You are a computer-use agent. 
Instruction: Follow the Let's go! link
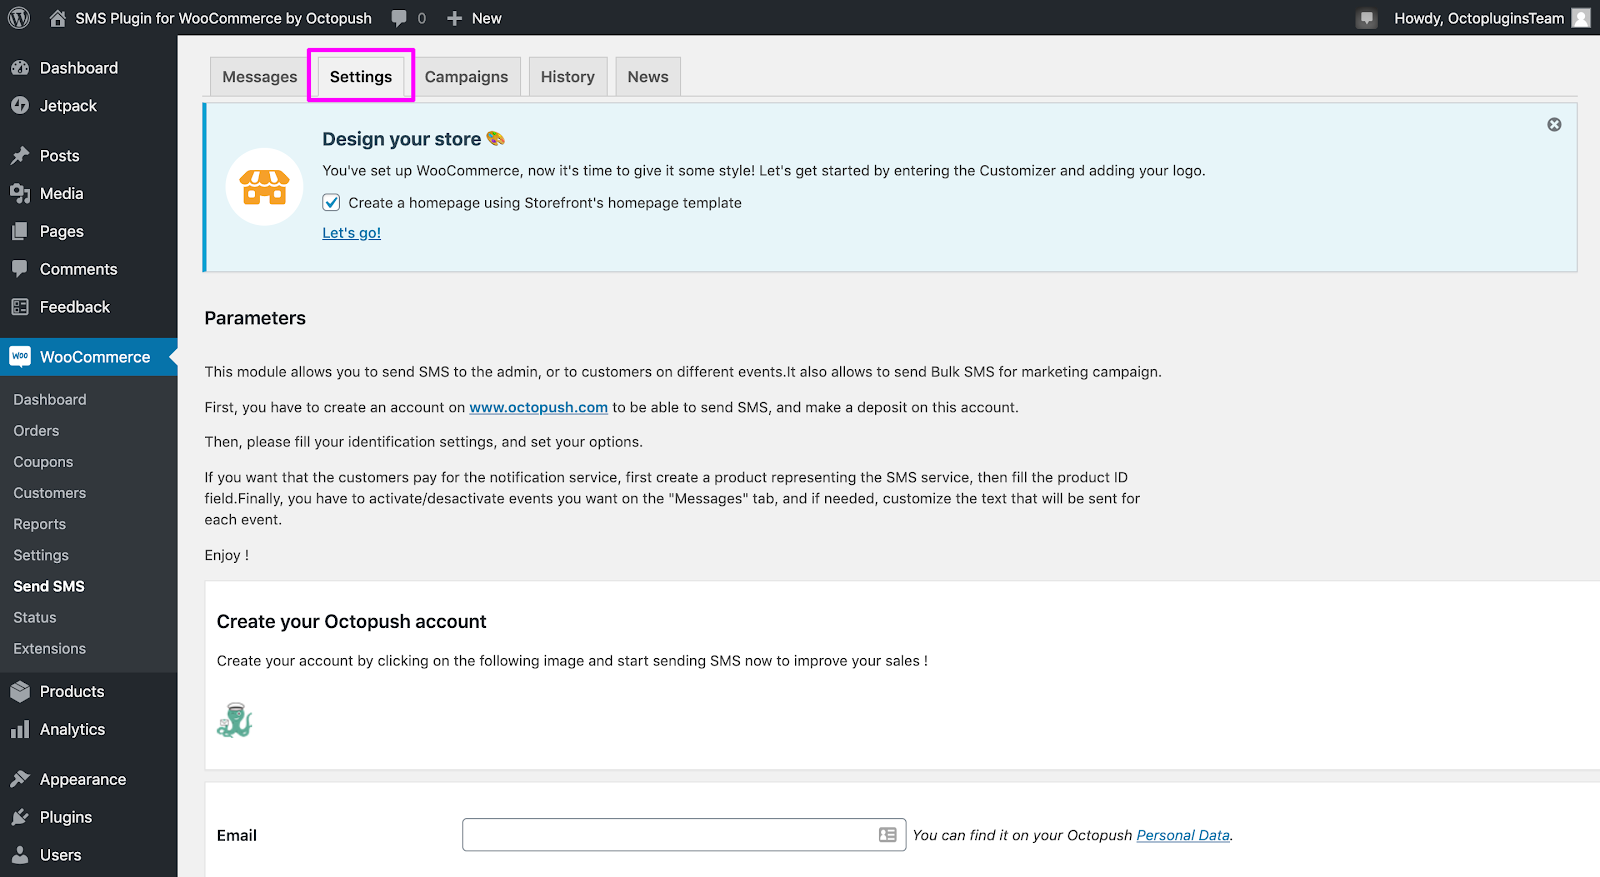pos(351,233)
